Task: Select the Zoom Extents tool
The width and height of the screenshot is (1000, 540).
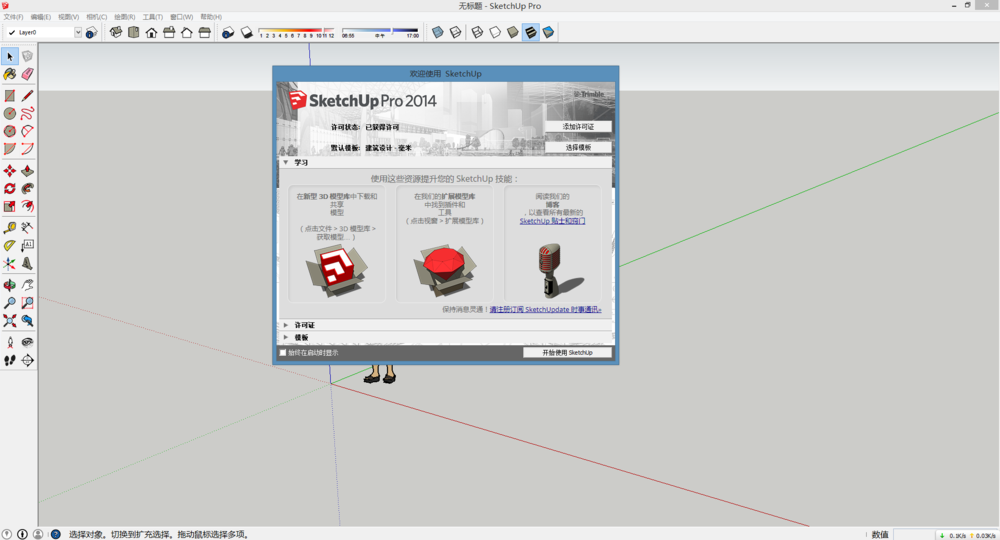Action: pos(10,321)
